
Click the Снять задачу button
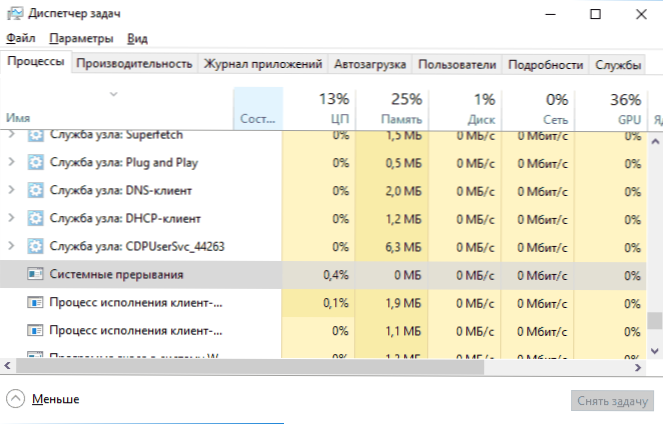[x=612, y=401]
